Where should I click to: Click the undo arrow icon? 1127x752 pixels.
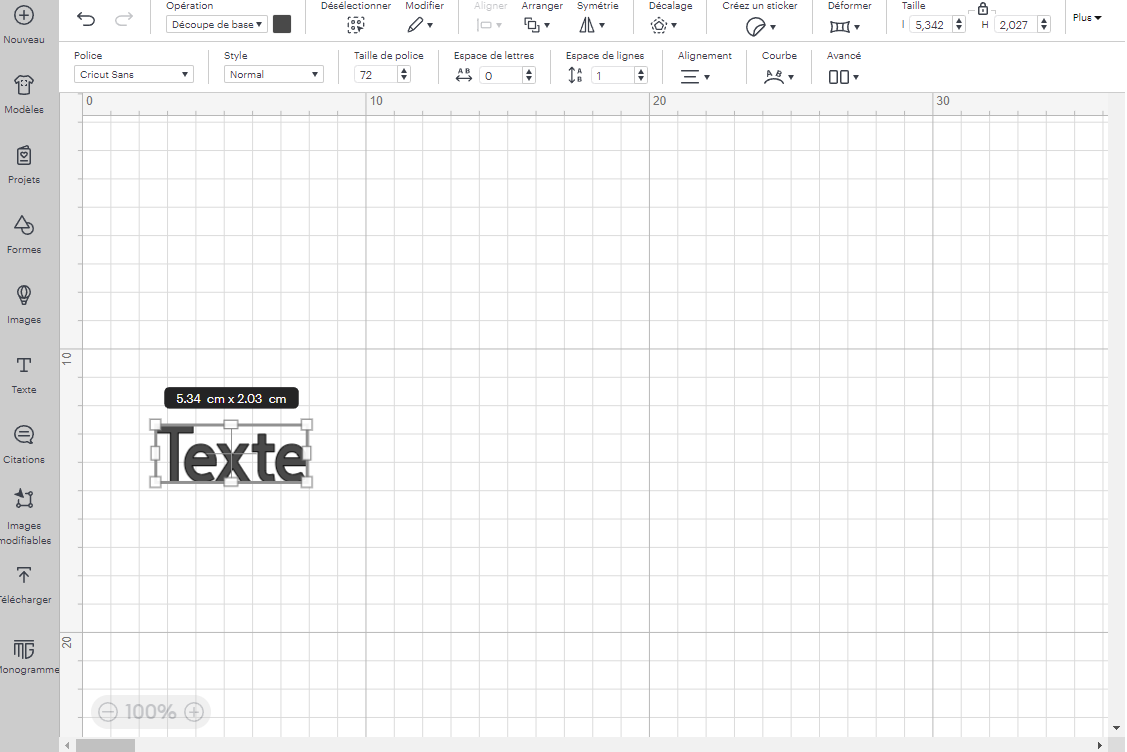[86, 20]
